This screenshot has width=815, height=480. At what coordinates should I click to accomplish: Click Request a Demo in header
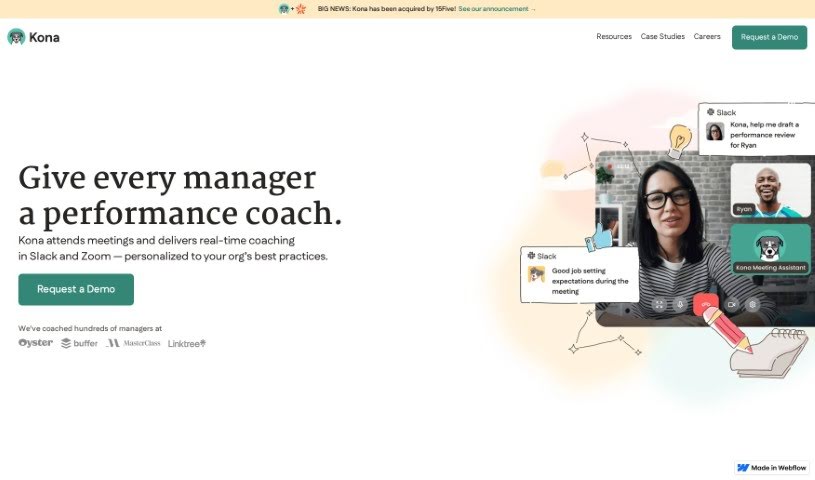769,37
